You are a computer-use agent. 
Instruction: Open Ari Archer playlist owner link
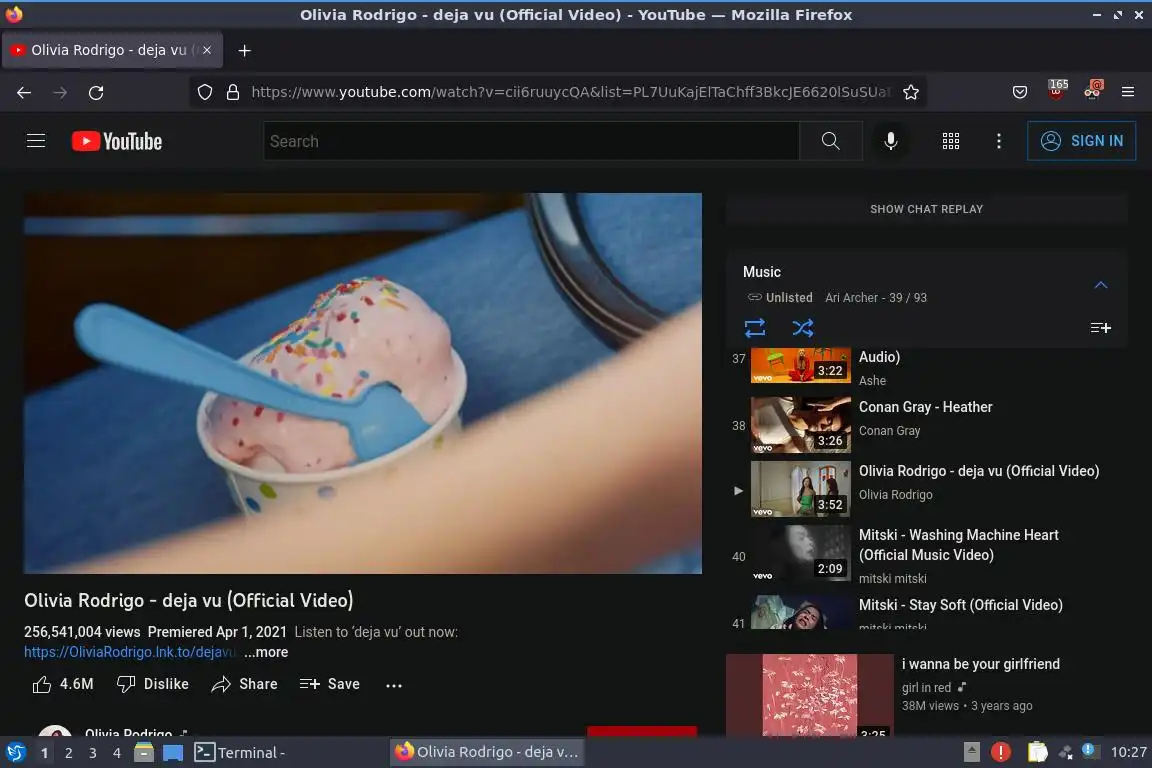click(x=851, y=298)
